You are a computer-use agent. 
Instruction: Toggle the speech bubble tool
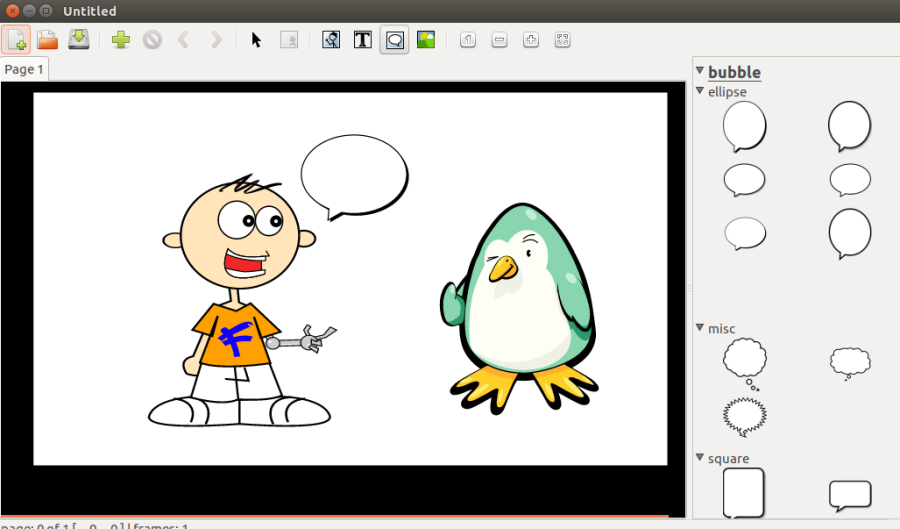(395, 40)
